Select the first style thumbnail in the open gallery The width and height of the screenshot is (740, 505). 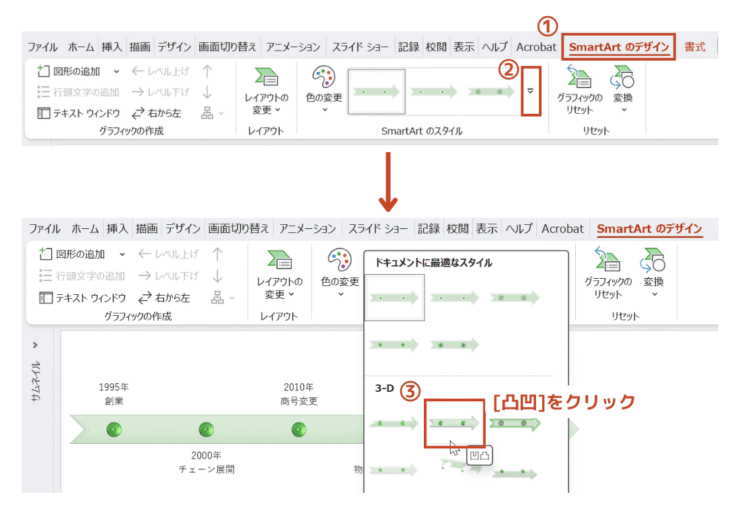tap(393, 296)
